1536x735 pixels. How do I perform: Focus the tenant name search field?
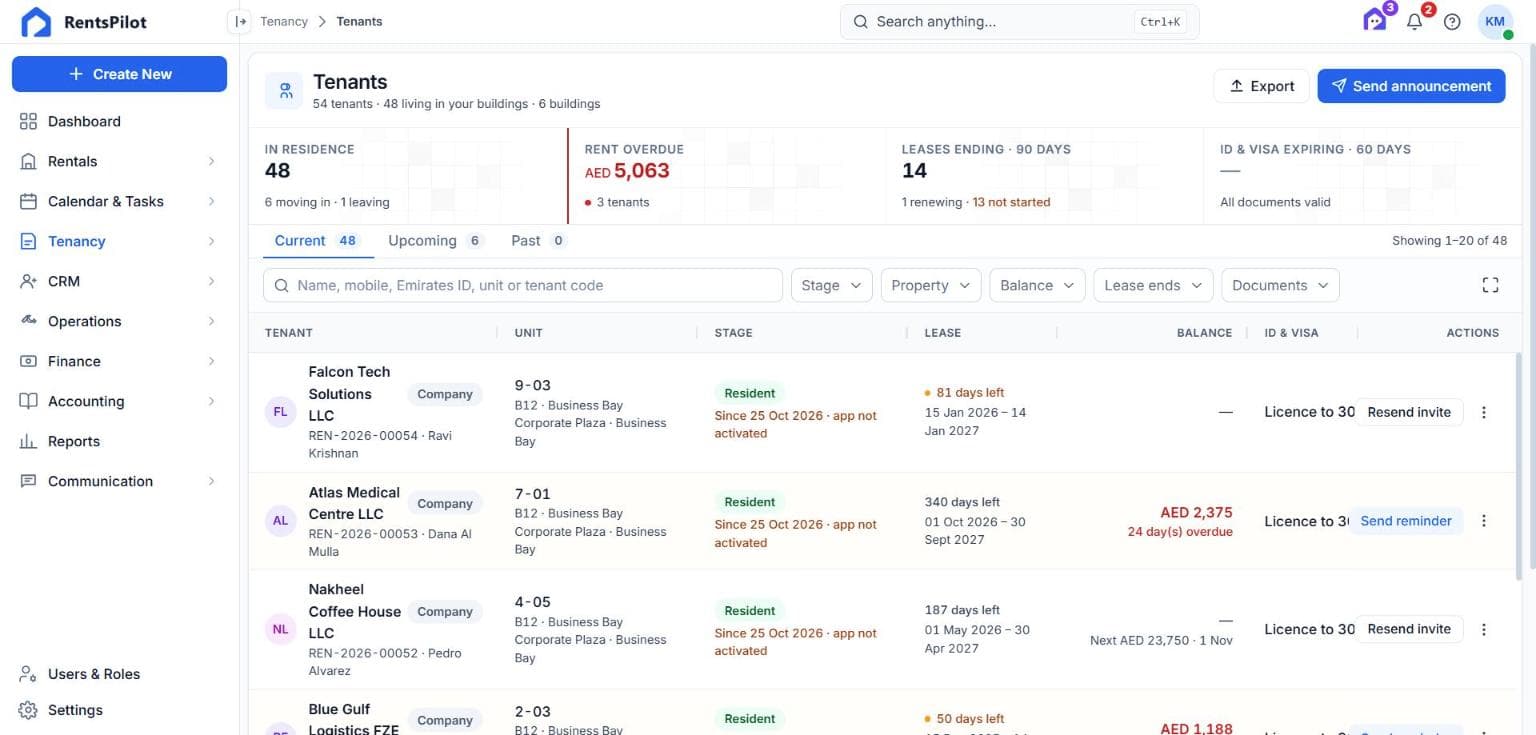point(523,285)
